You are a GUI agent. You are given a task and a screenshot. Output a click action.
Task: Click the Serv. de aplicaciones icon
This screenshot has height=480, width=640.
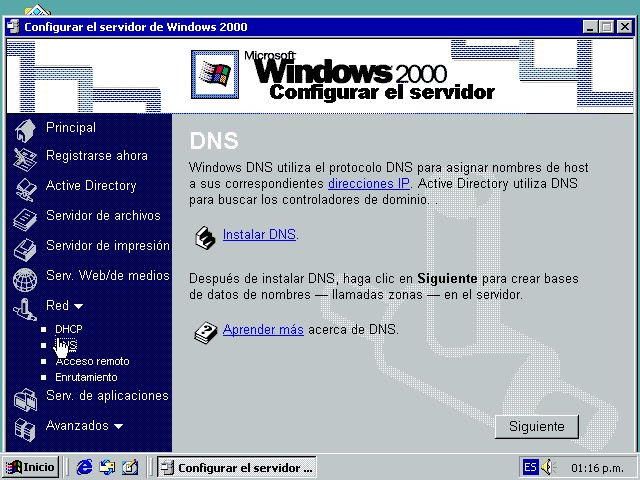25,400
